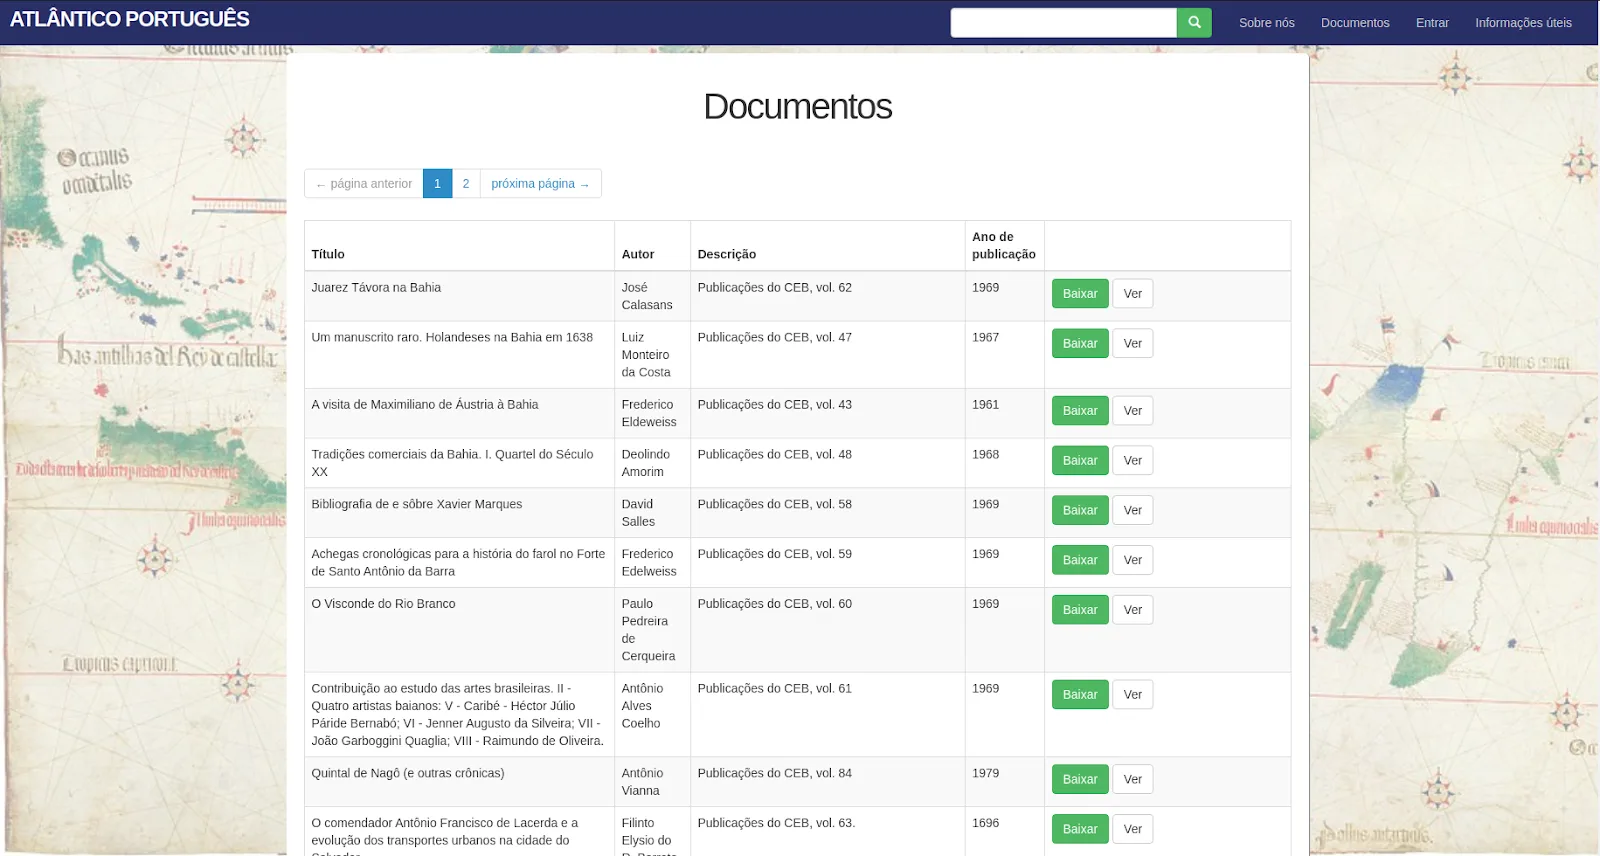1600x856 pixels.
Task: View Bibliografia de e sôbre Xavier Marques
Action: (1132, 511)
